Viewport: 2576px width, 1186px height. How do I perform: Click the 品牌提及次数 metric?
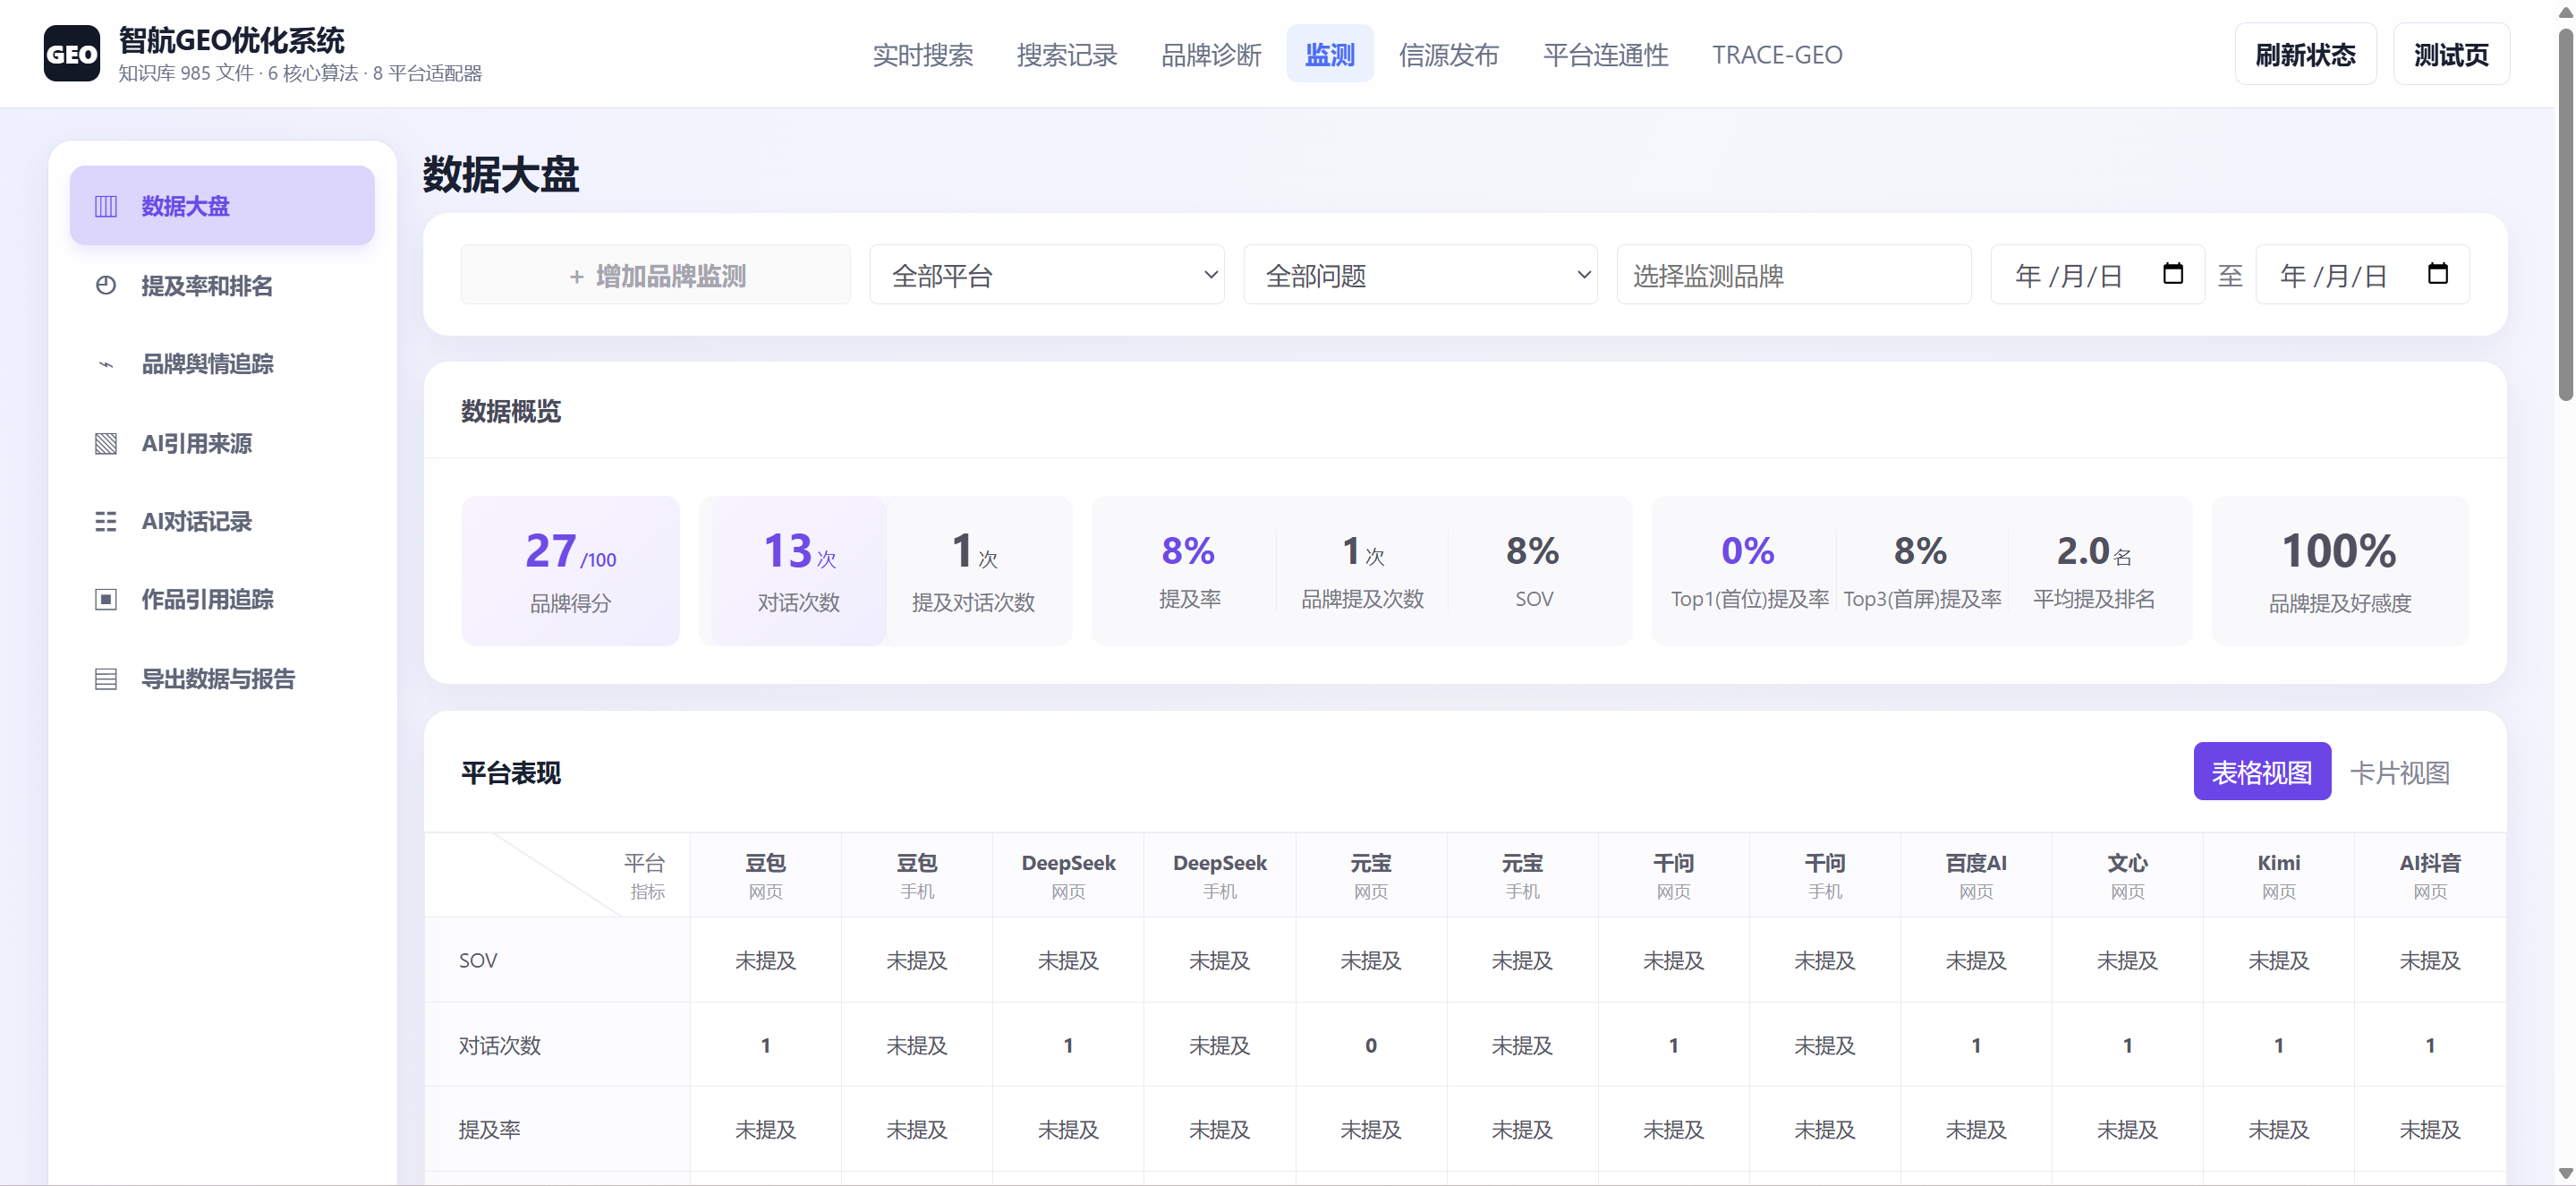[x=1362, y=571]
